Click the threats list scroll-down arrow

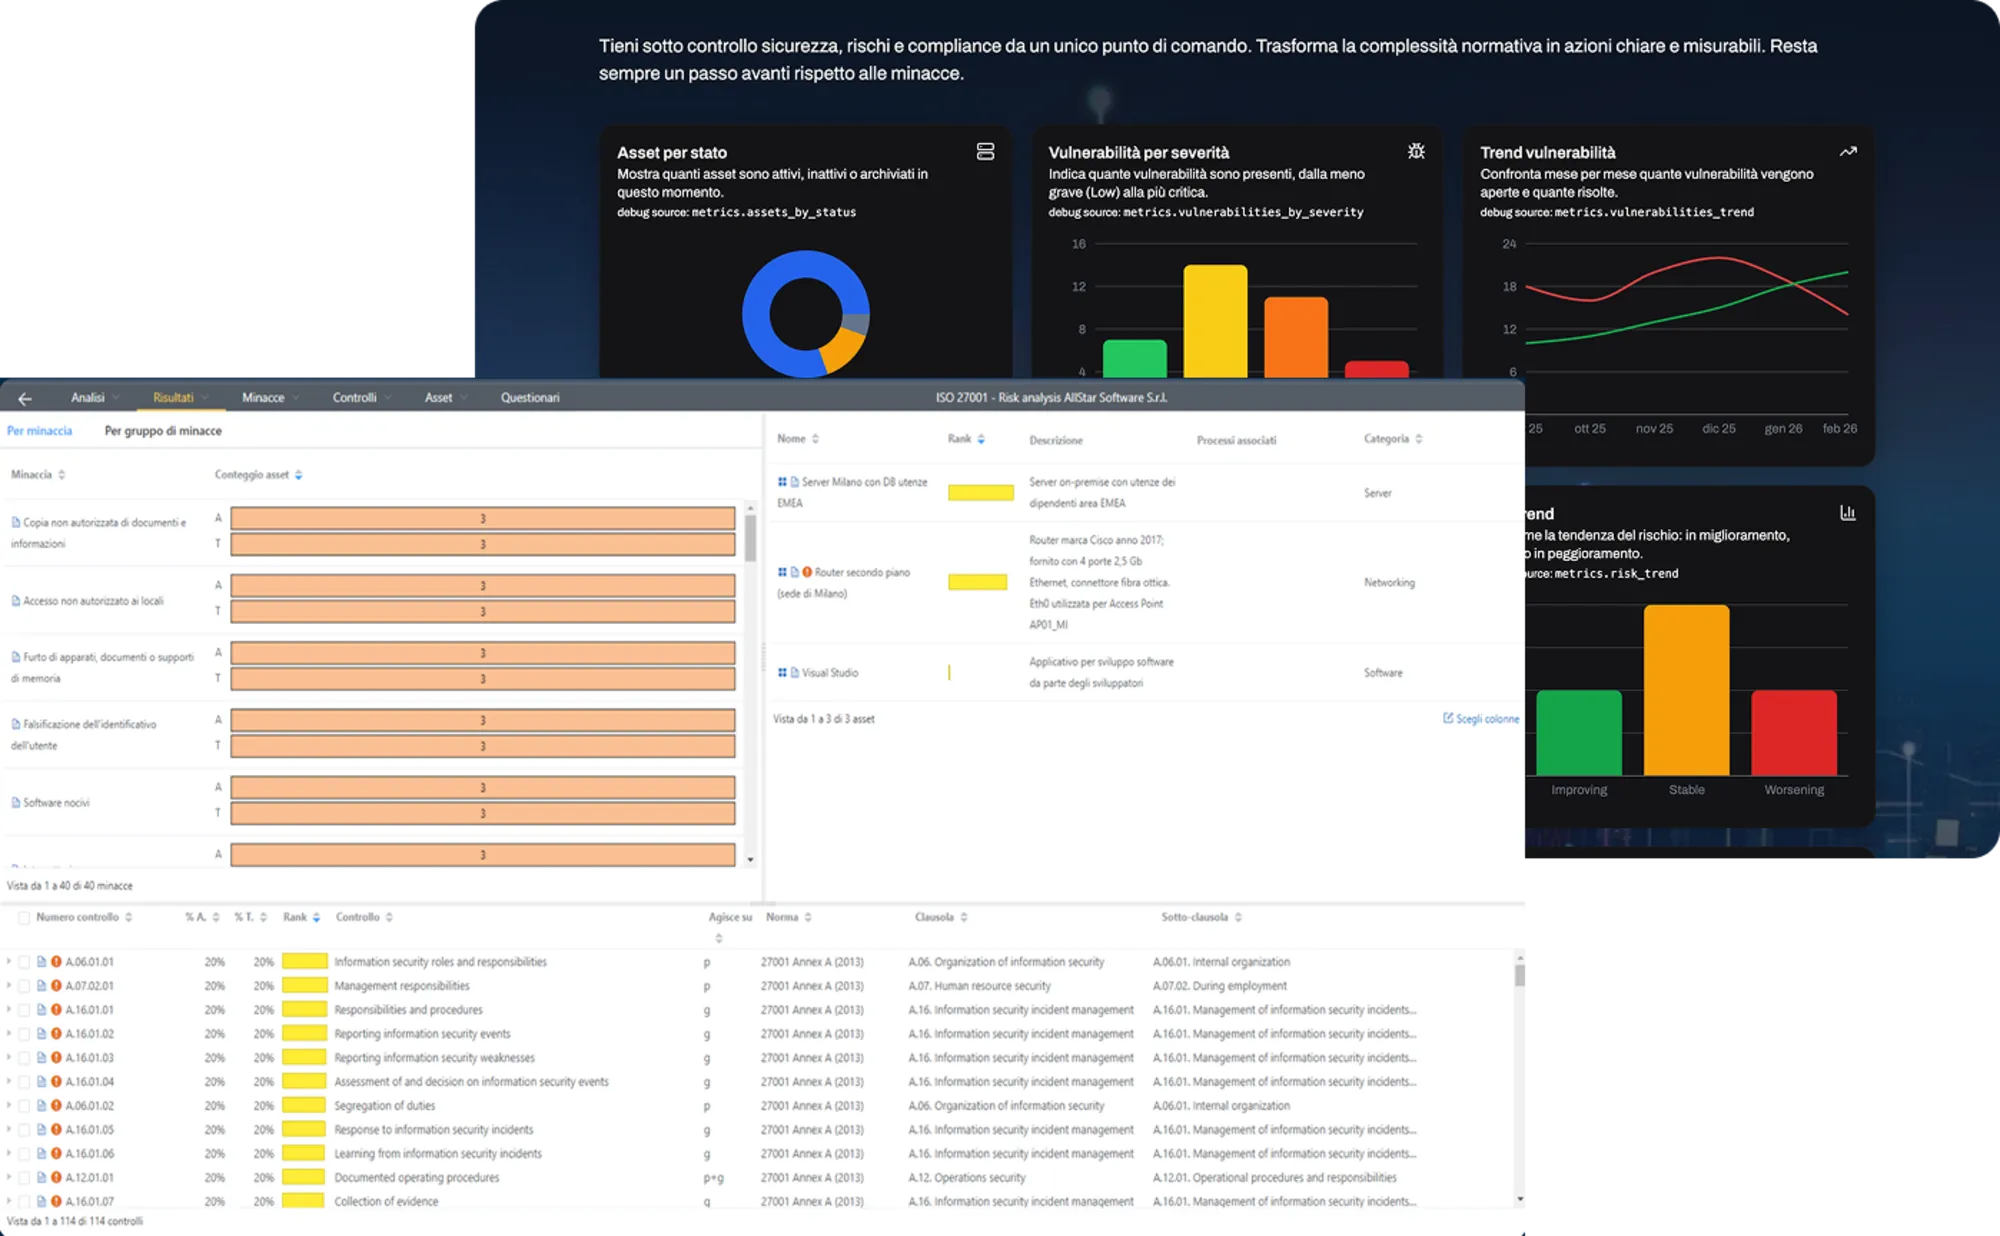coord(750,860)
